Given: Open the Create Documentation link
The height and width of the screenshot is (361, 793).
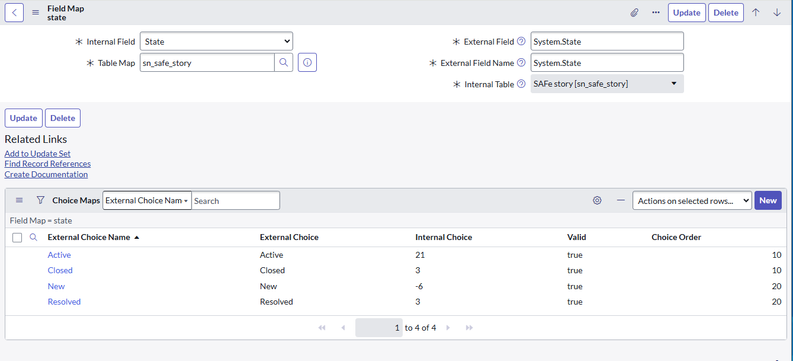Looking at the screenshot, I should point(46,174).
